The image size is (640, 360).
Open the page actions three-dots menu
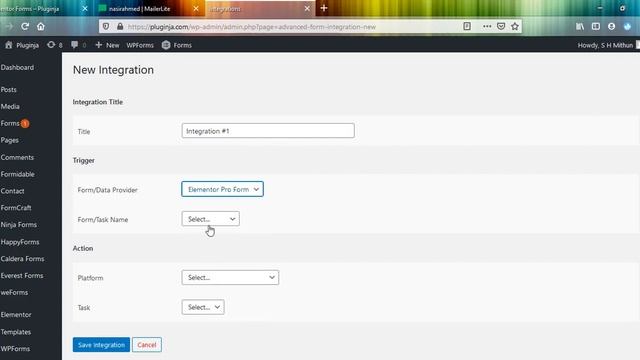pyautogui.click(x=487, y=27)
